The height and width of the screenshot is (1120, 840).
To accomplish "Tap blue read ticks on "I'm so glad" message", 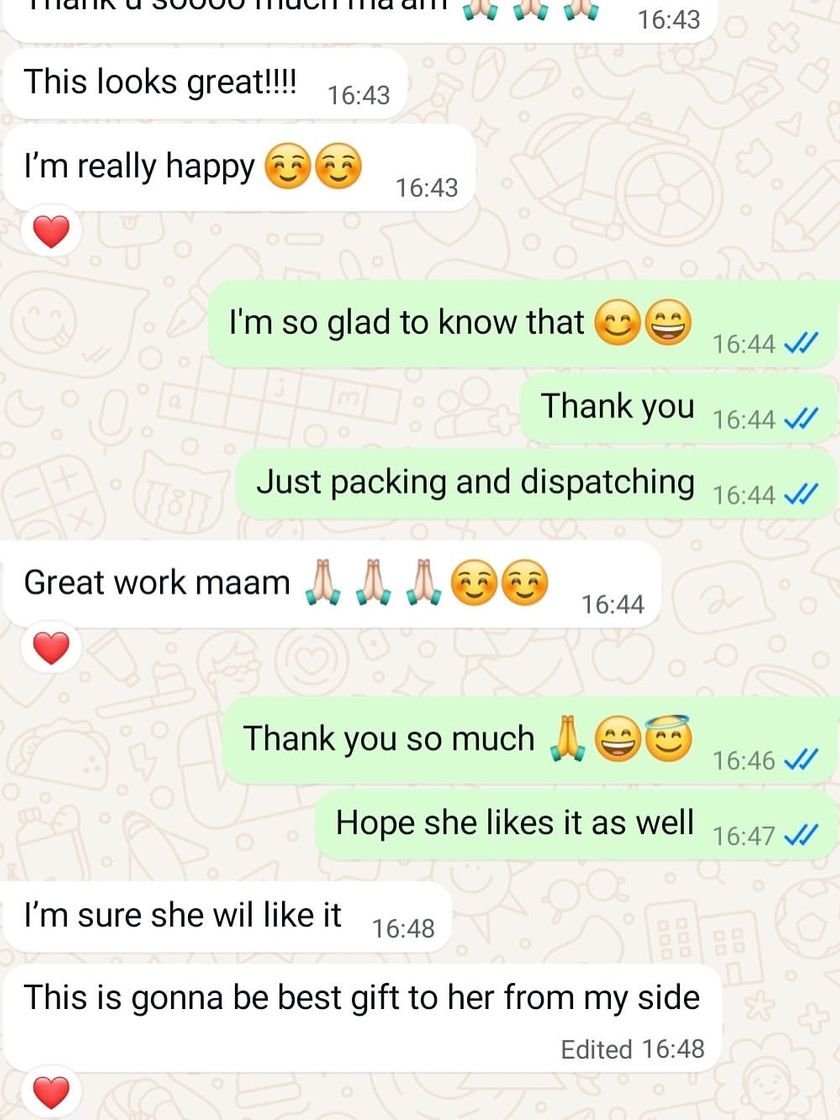I will click(800, 344).
